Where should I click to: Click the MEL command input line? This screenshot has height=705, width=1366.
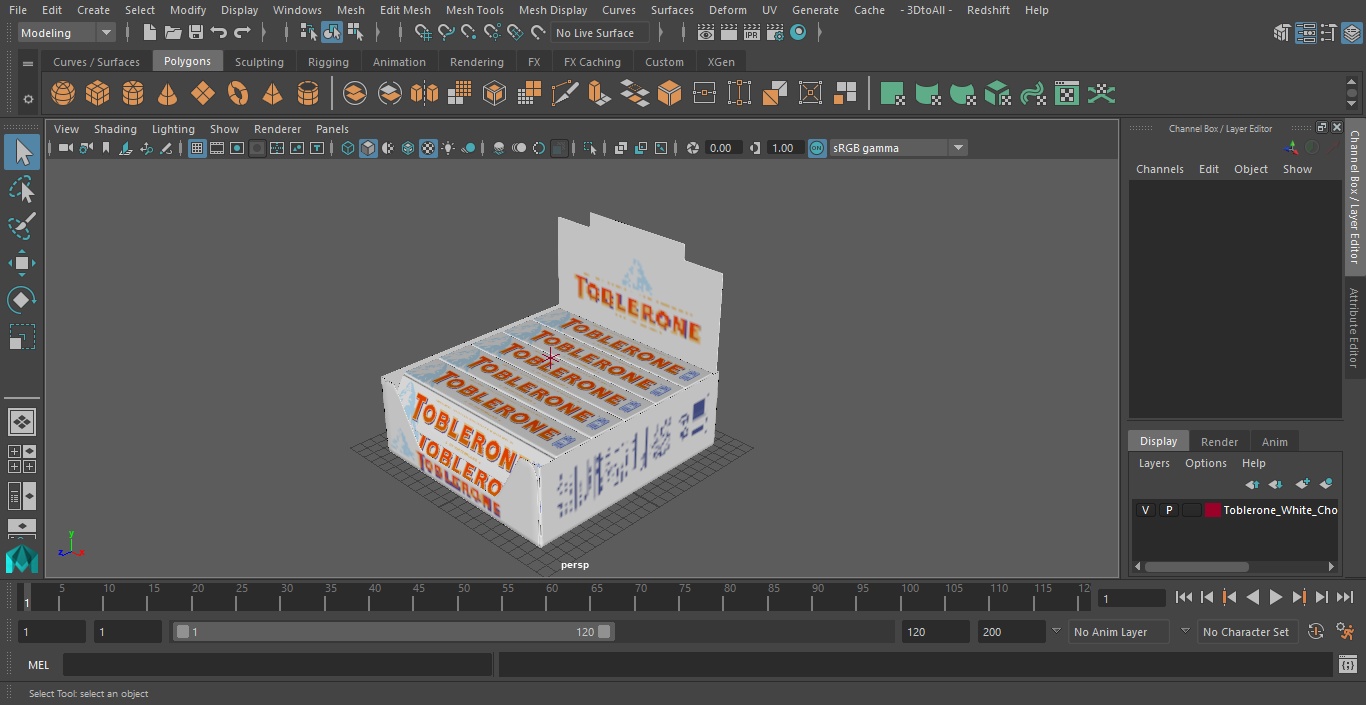click(x=278, y=665)
